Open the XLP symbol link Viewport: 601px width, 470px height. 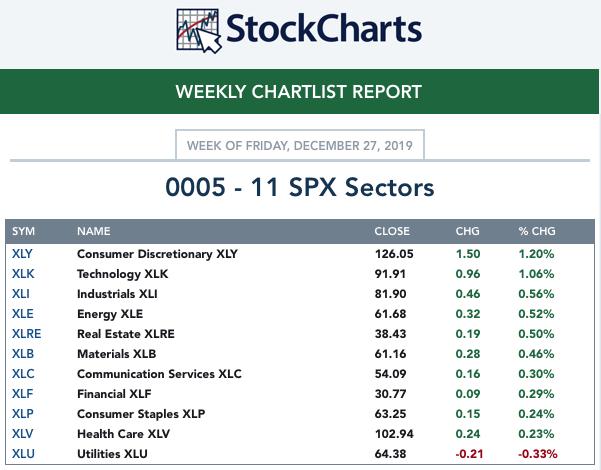[x=22, y=414]
